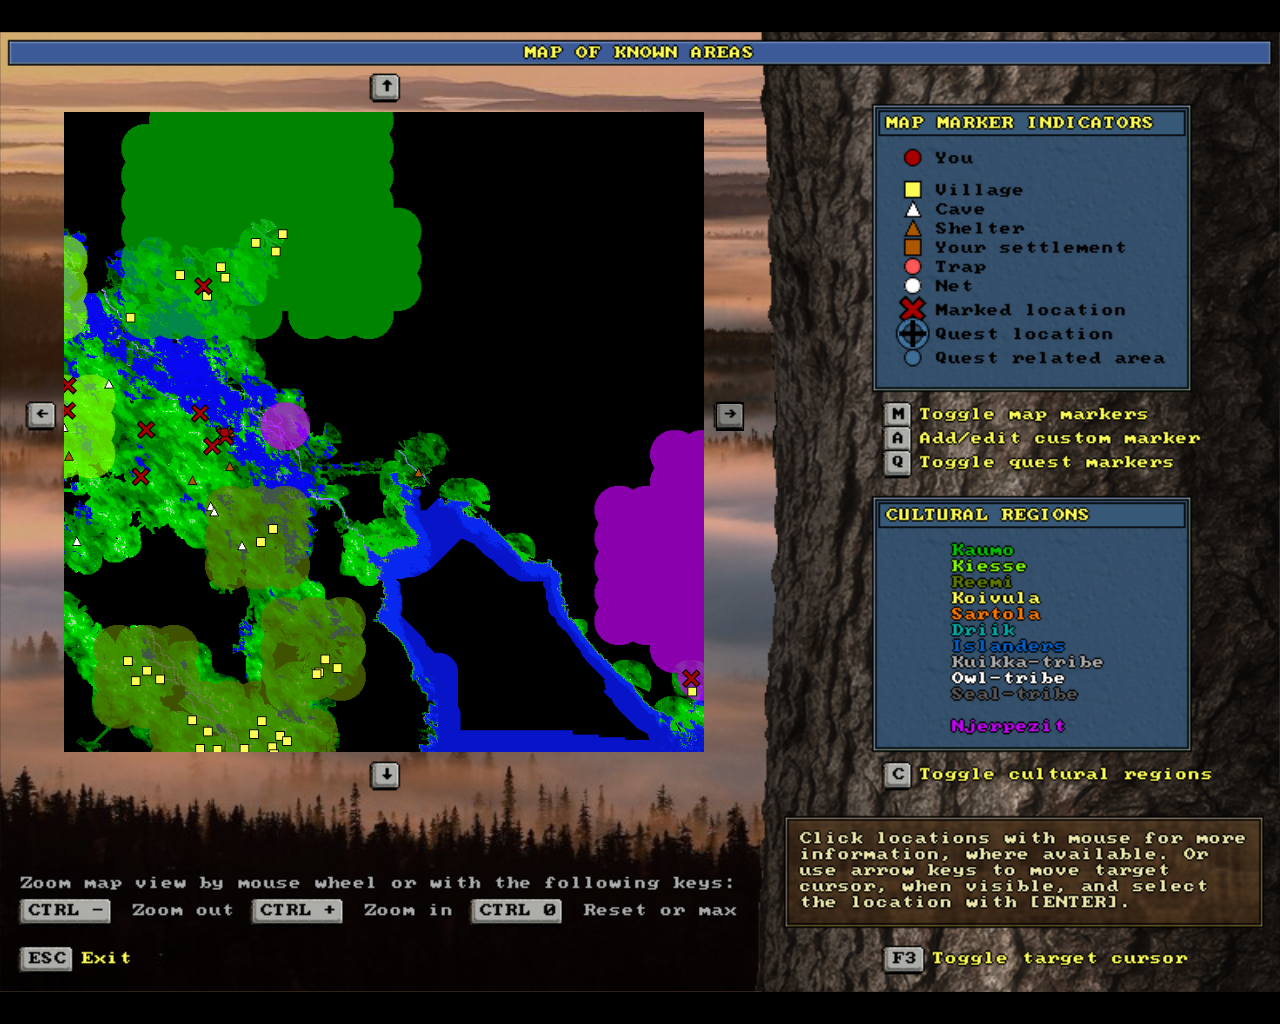Select Sartola in the cultural regions list

coord(995,614)
